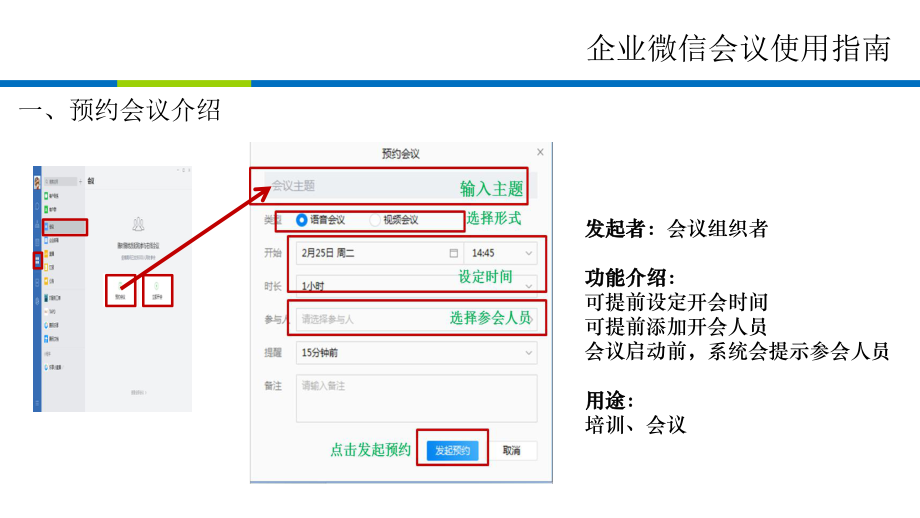Click the plus icon beside the search box
The width and height of the screenshot is (920, 518).
tap(80, 181)
